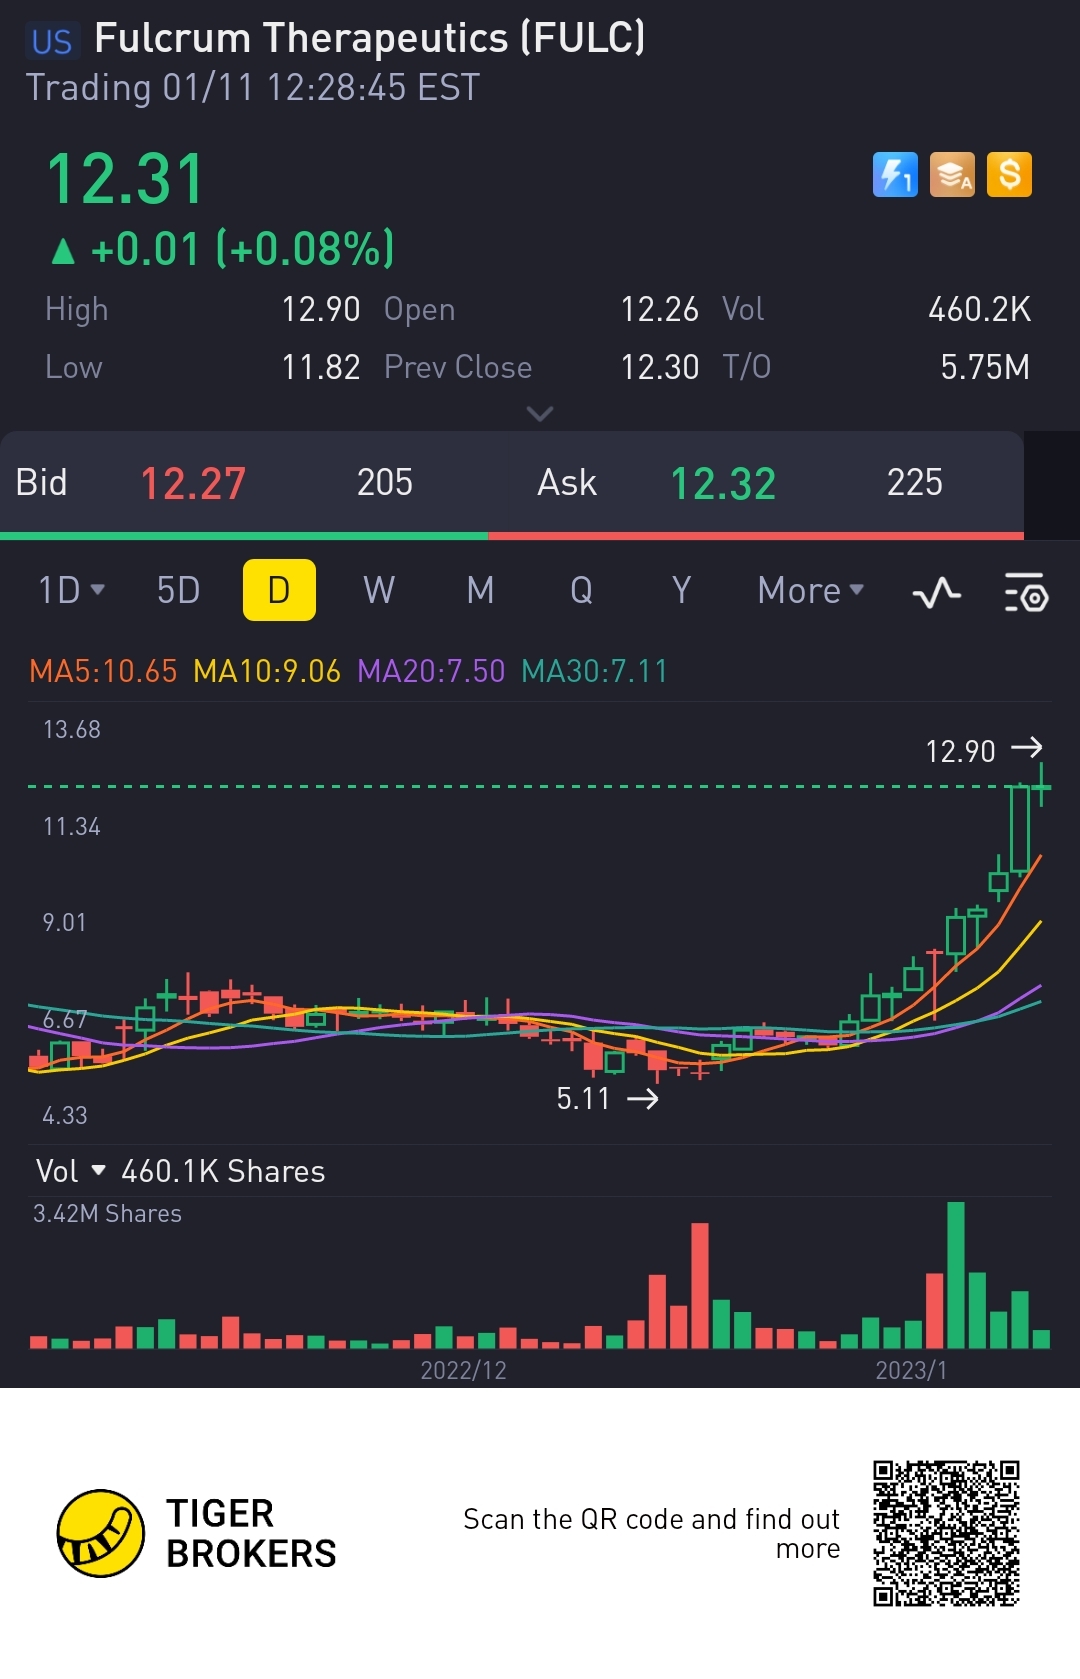The width and height of the screenshot is (1080, 1679).
Task: Tap the High value 12.90
Action: tap(320, 310)
